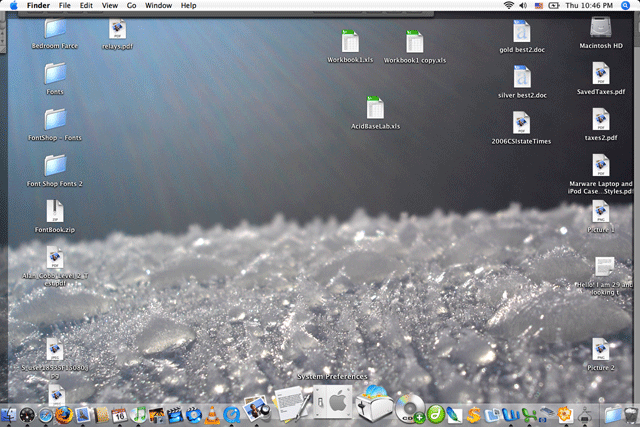Screen dimensions: 640x427
Task: Open QuickTime Player in the Dock
Action: [x=231, y=415]
